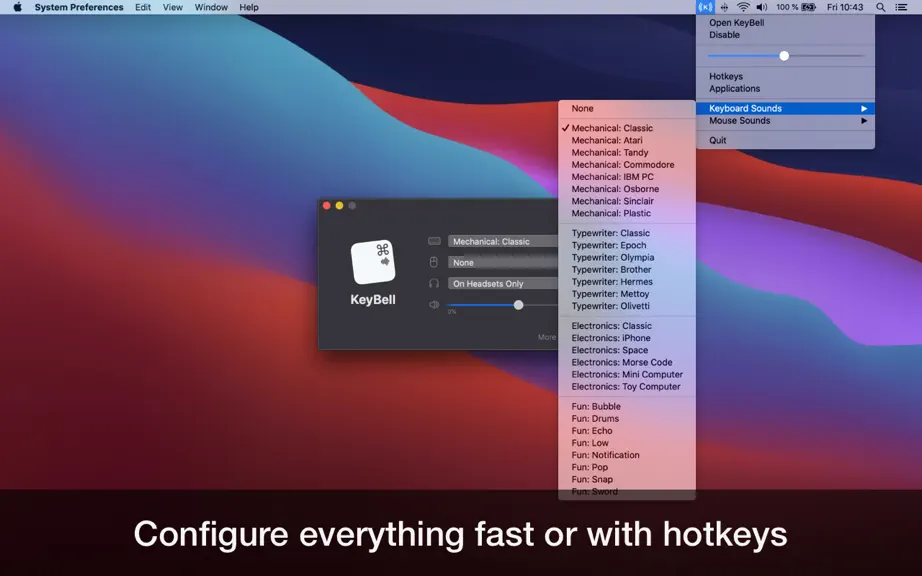Select Fun: Snap sound
This screenshot has height=576, width=922.
(x=627, y=479)
